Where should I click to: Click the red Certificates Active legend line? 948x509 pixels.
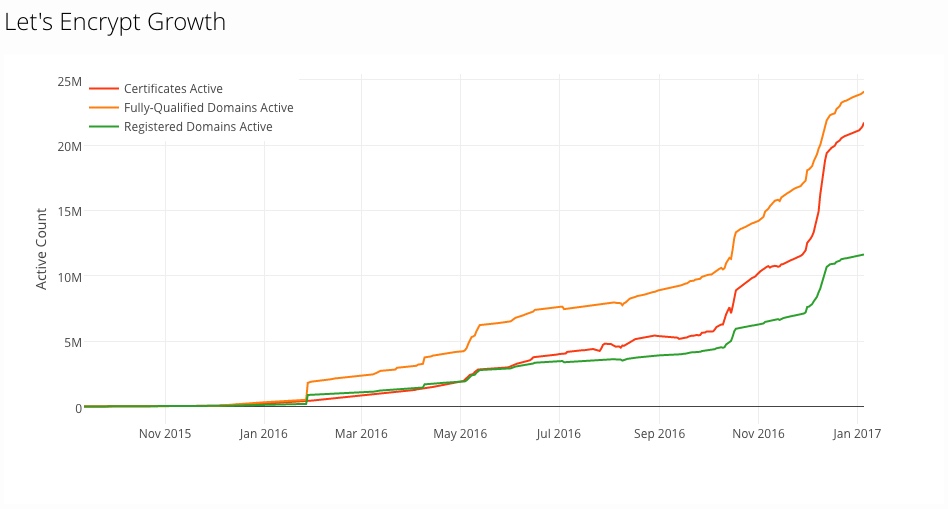tap(103, 88)
